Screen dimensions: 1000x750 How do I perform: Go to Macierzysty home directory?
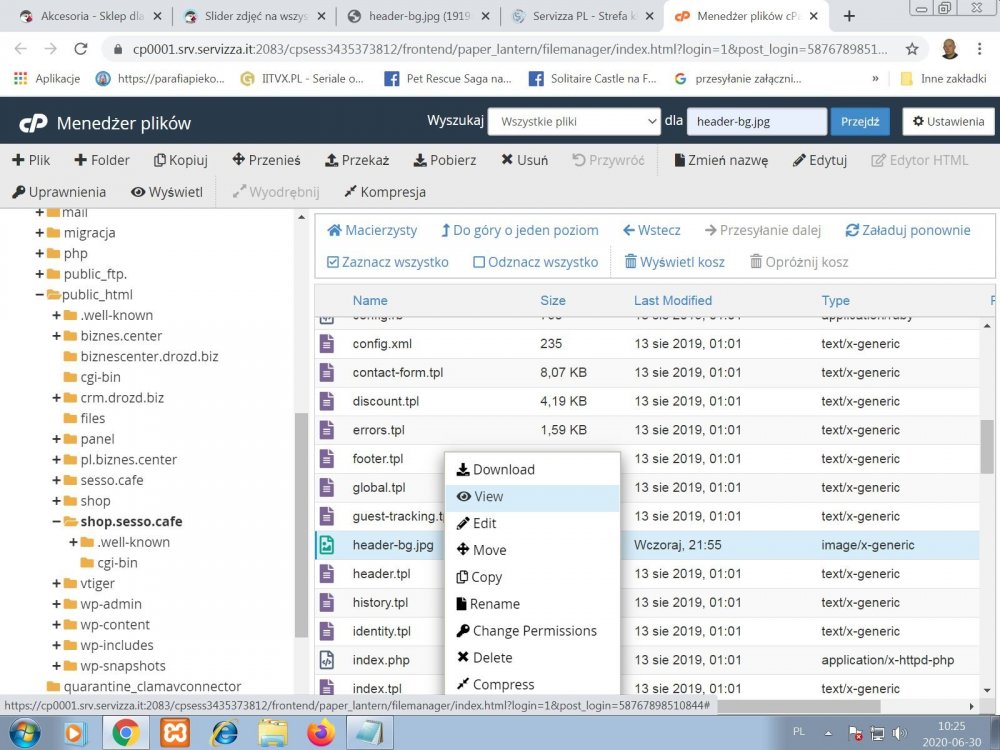point(372,230)
